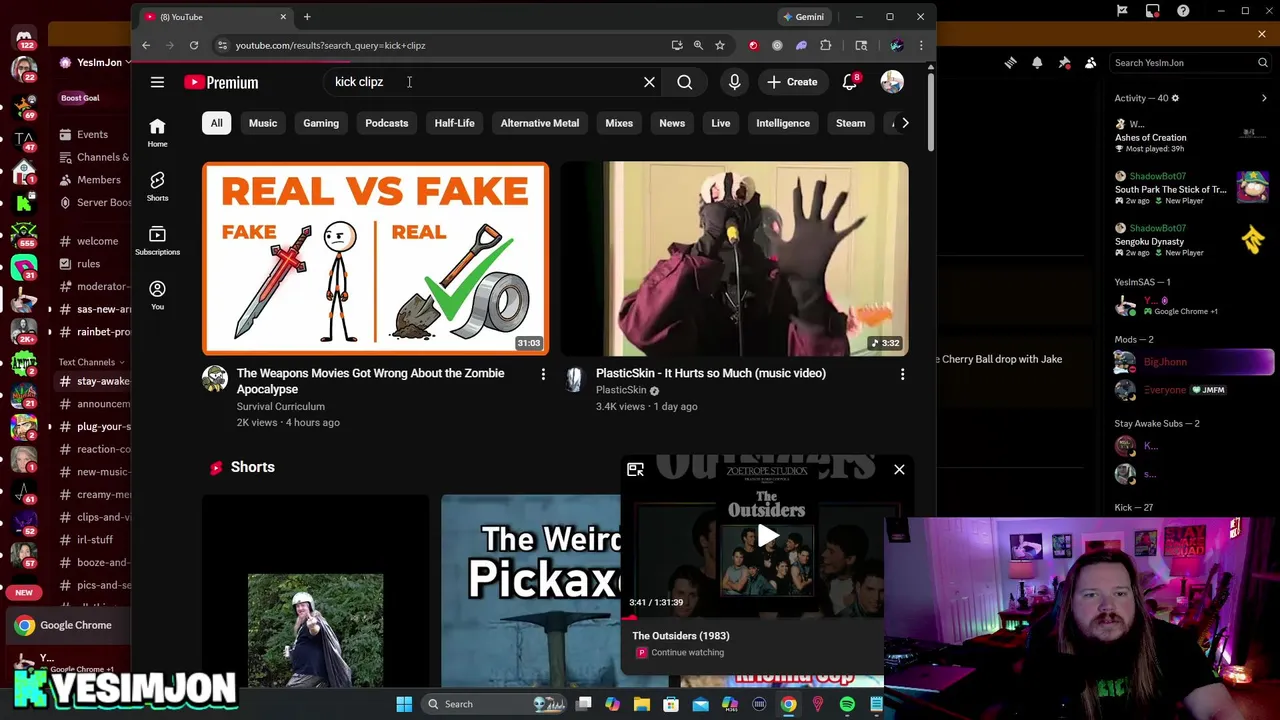Screen dimensions: 1280x720
Task: Open Discord notification bell in header
Action: tap(1037, 62)
